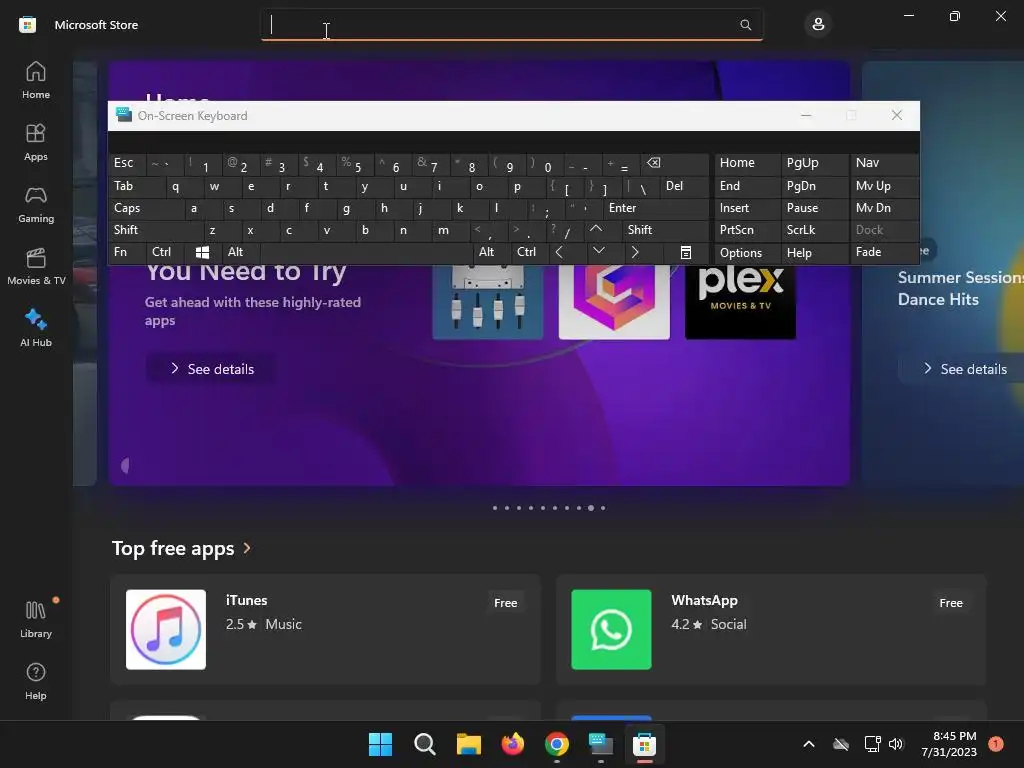
Task: Select the first carousel page dot
Action: point(495,508)
